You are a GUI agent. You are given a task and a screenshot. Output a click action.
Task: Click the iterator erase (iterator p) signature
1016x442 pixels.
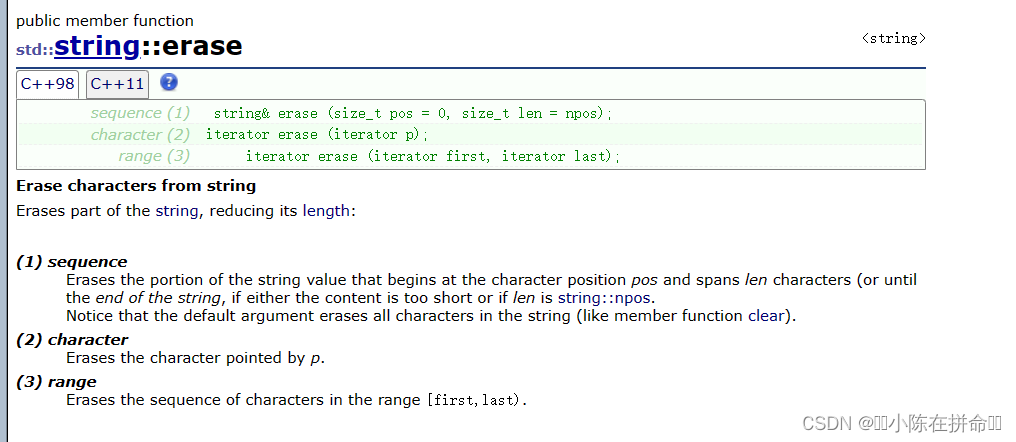click(318, 135)
